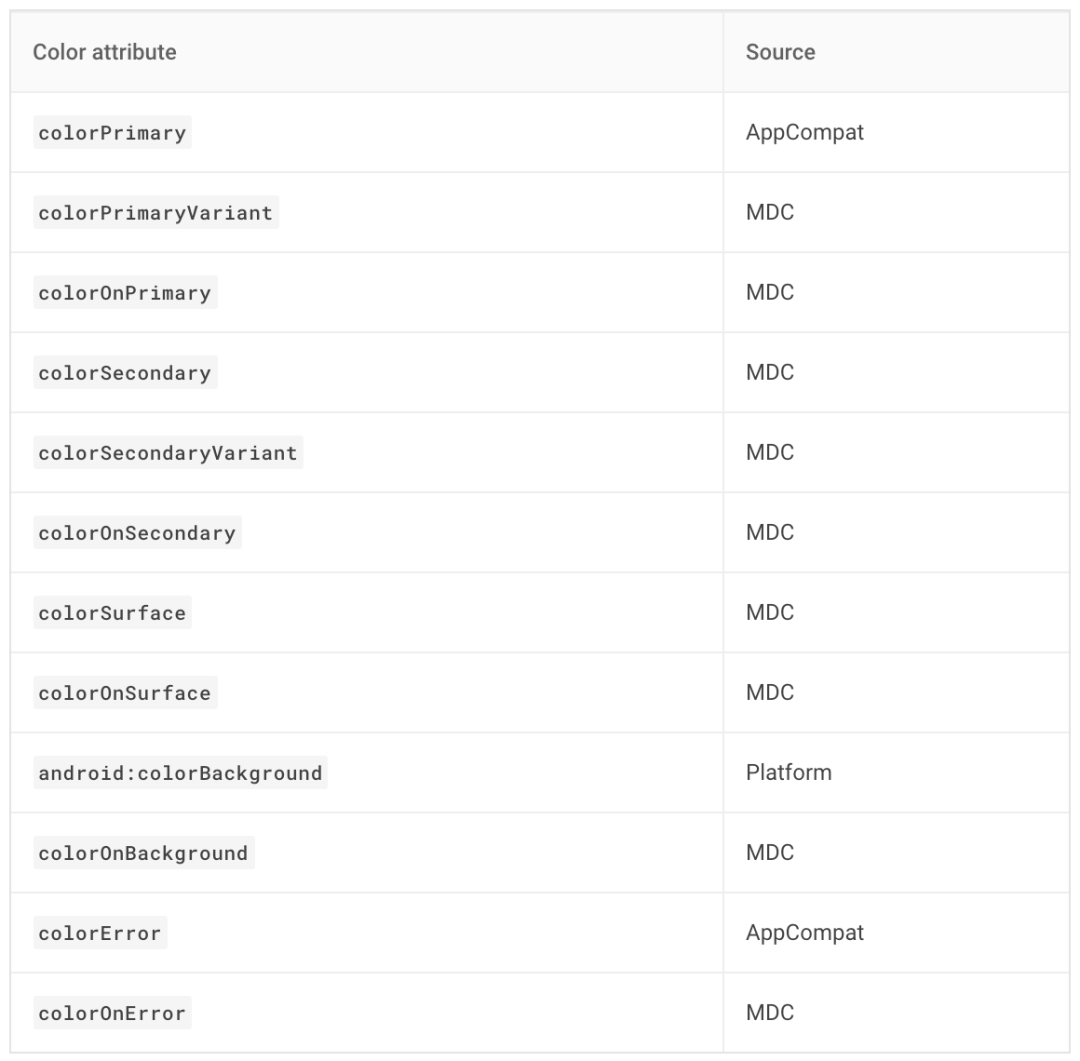Click AppCompat source in the colorError row
The height and width of the screenshot is (1061, 1080).
pyautogui.click(x=804, y=933)
